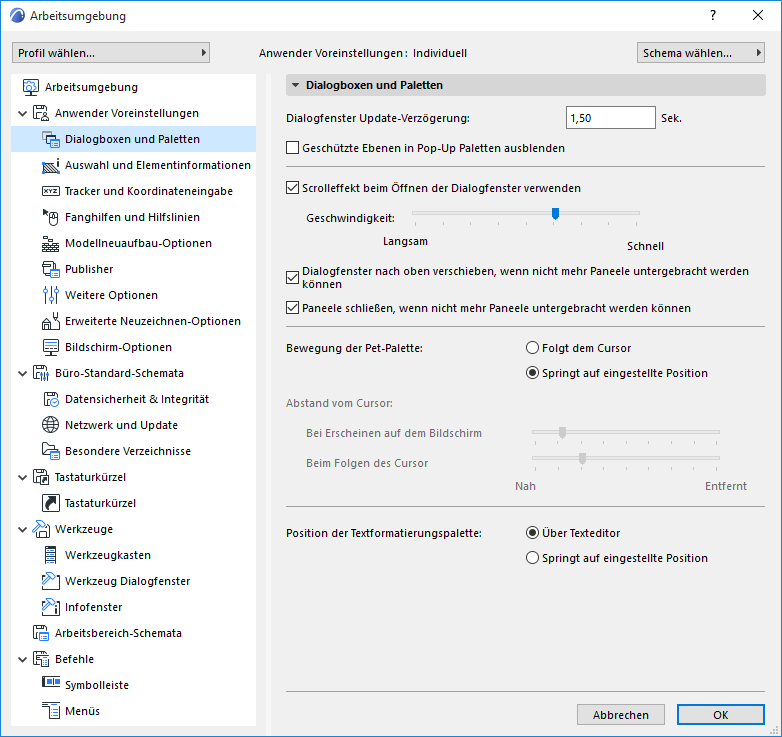Uncheck Dialogfenster nach oben verschieben option
The width and height of the screenshot is (782, 737).
point(292,278)
